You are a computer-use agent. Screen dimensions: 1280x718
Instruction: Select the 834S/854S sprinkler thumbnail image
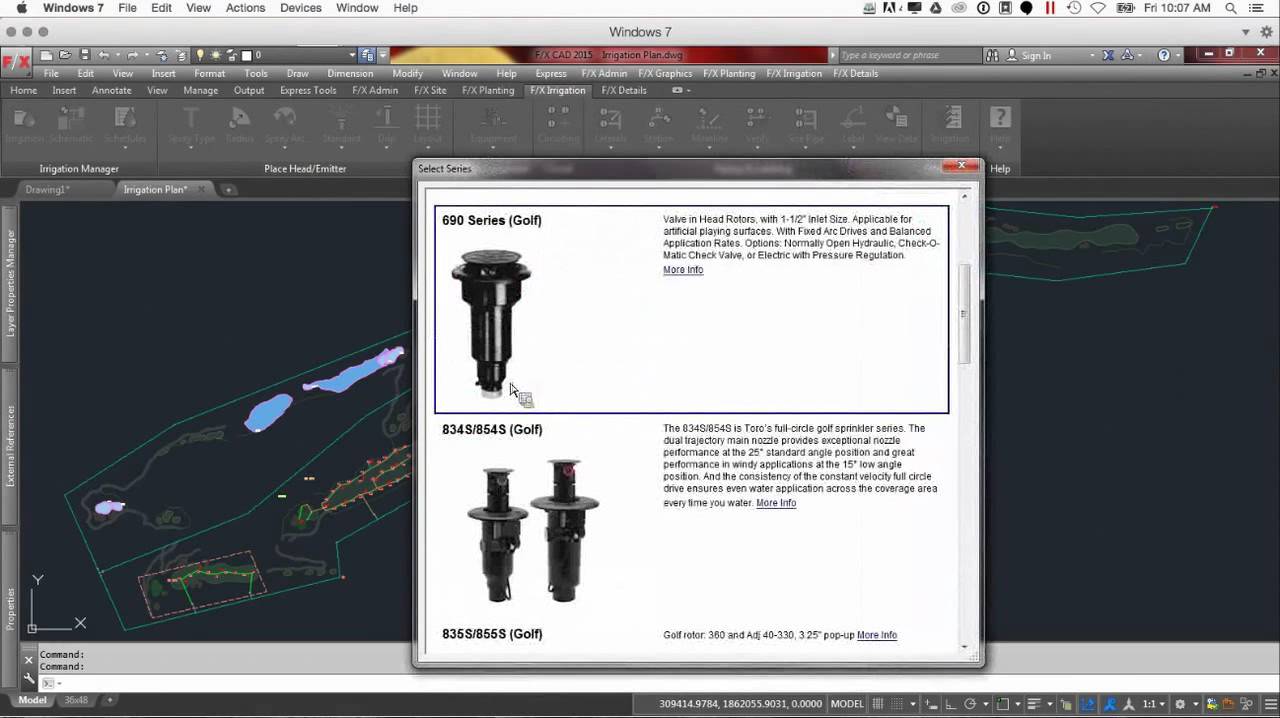pyautogui.click(x=533, y=529)
